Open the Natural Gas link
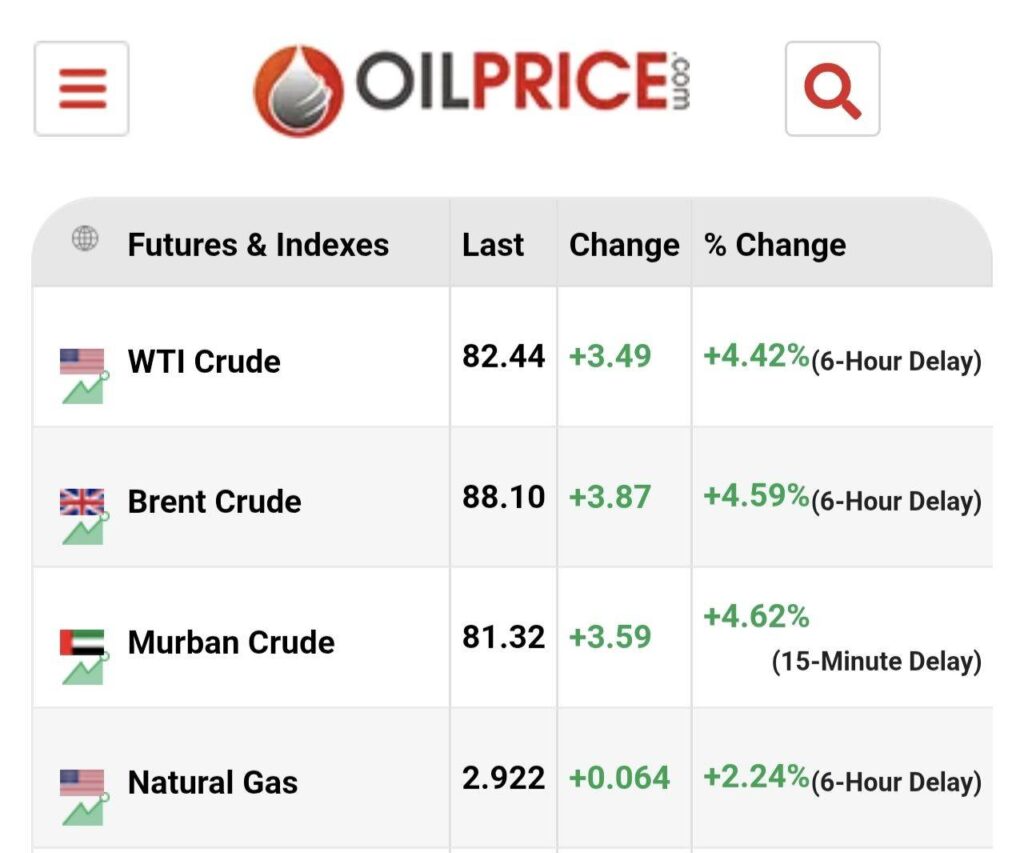This screenshot has height=853, width=1024. pos(213,782)
